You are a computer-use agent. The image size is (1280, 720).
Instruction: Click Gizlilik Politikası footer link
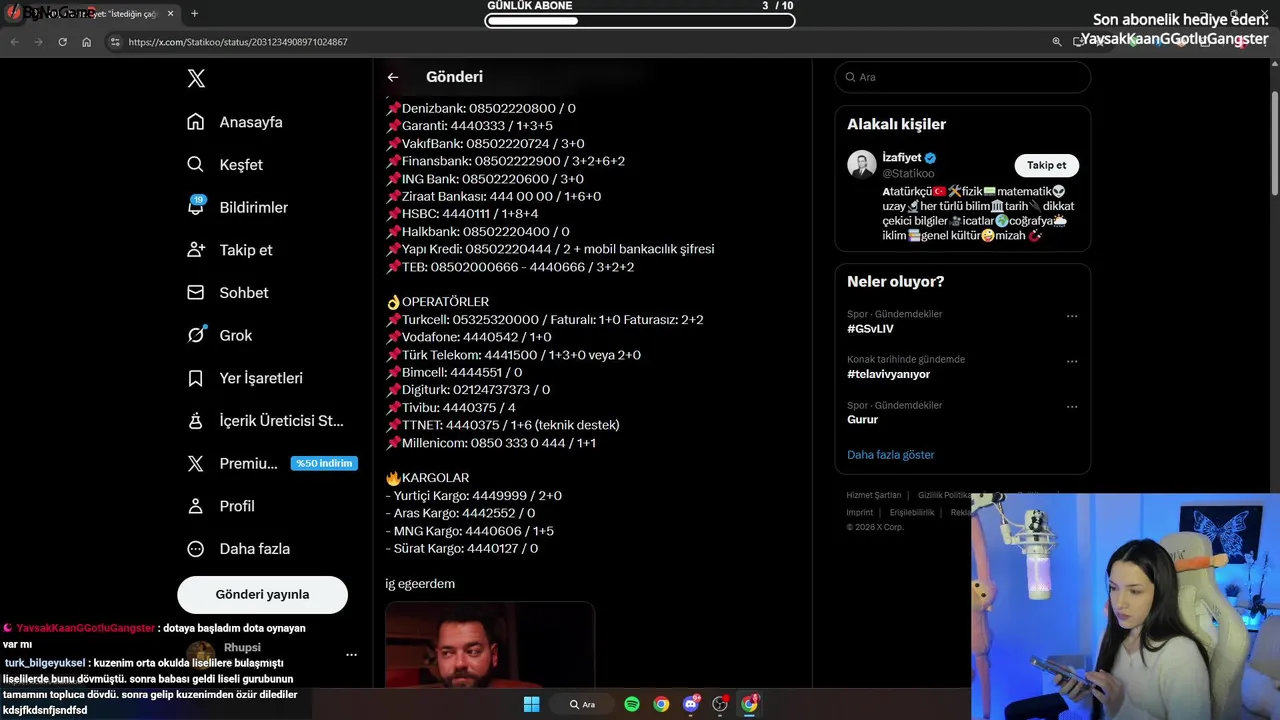945,495
